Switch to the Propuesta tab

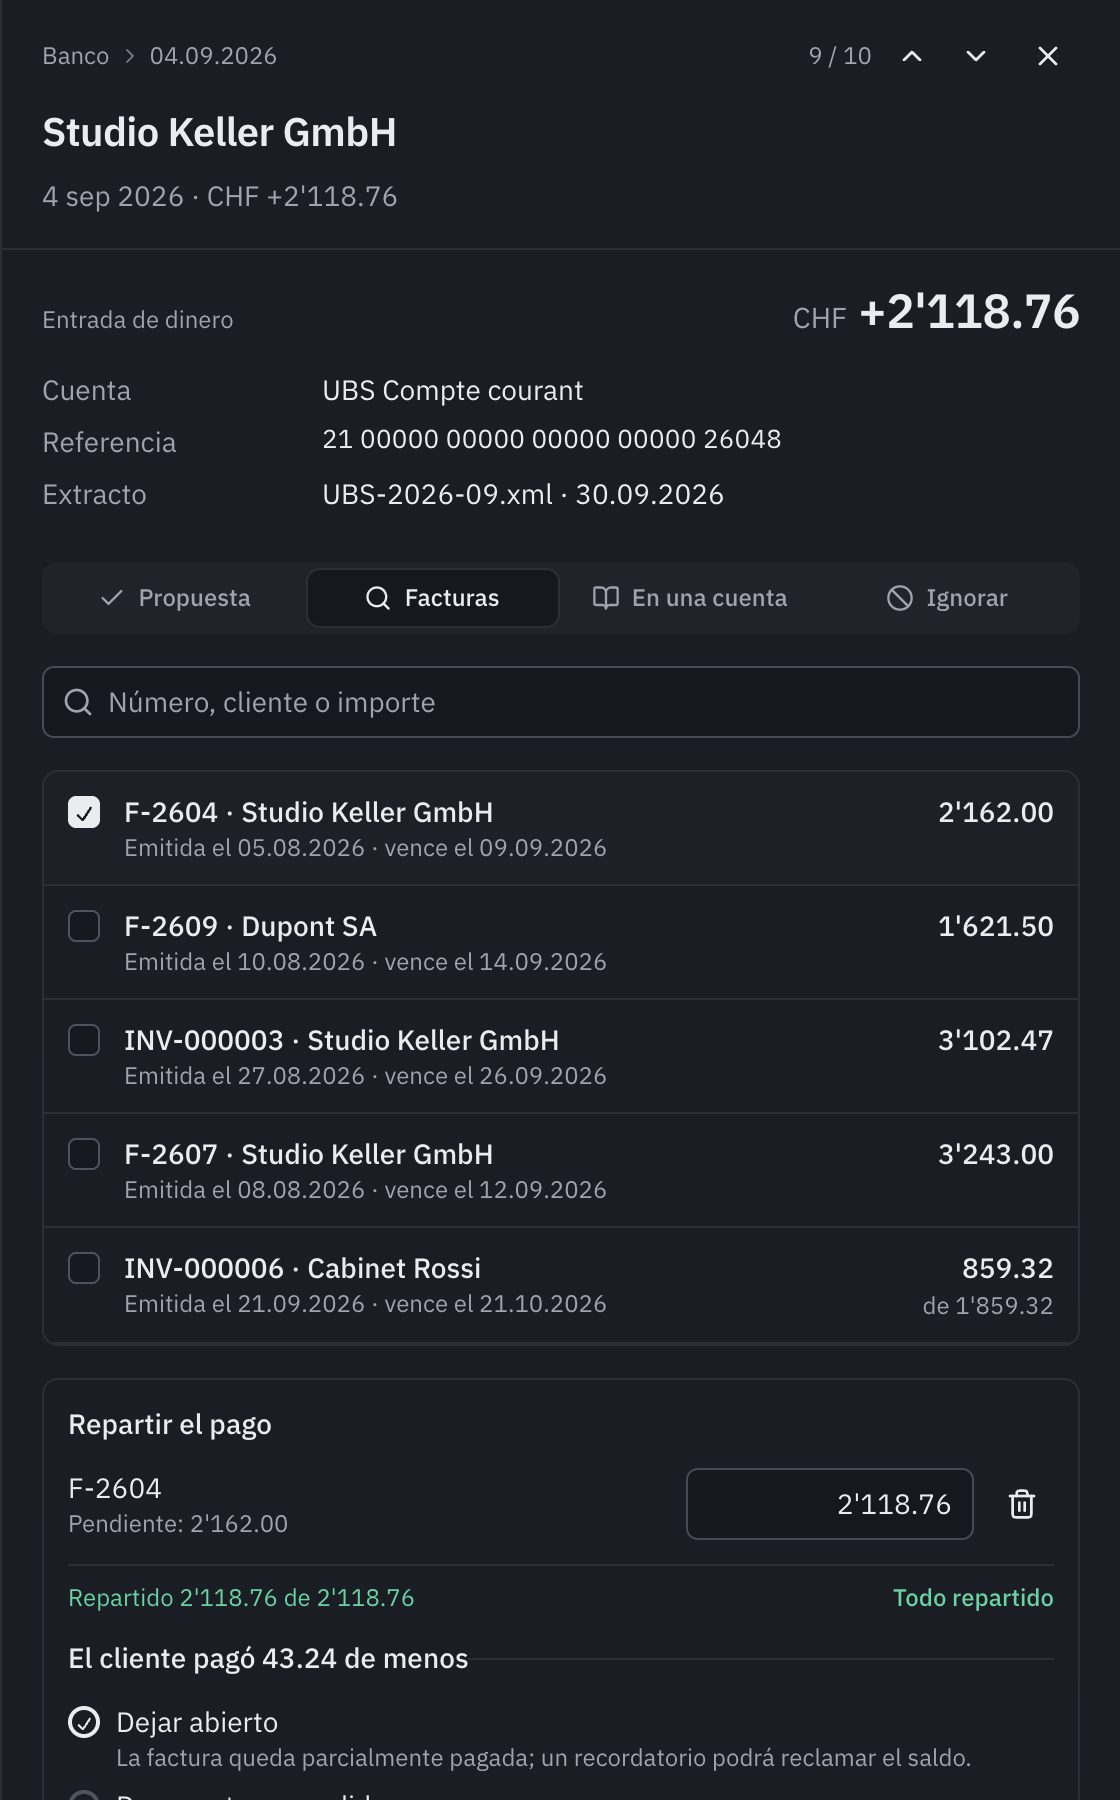click(176, 598)
